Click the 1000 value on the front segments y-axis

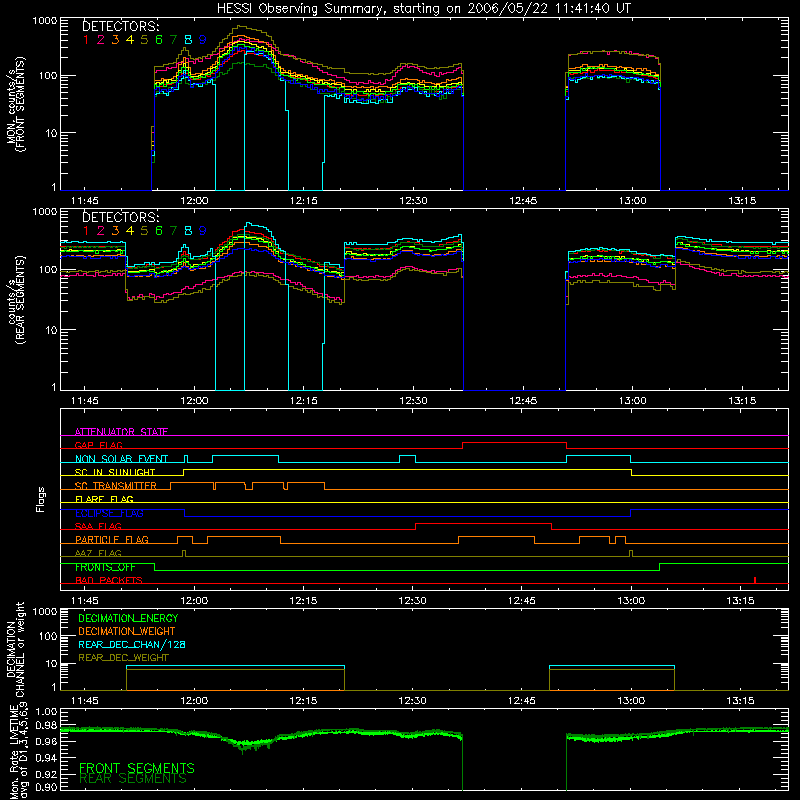pyautogui.click(x=45, y=21)
